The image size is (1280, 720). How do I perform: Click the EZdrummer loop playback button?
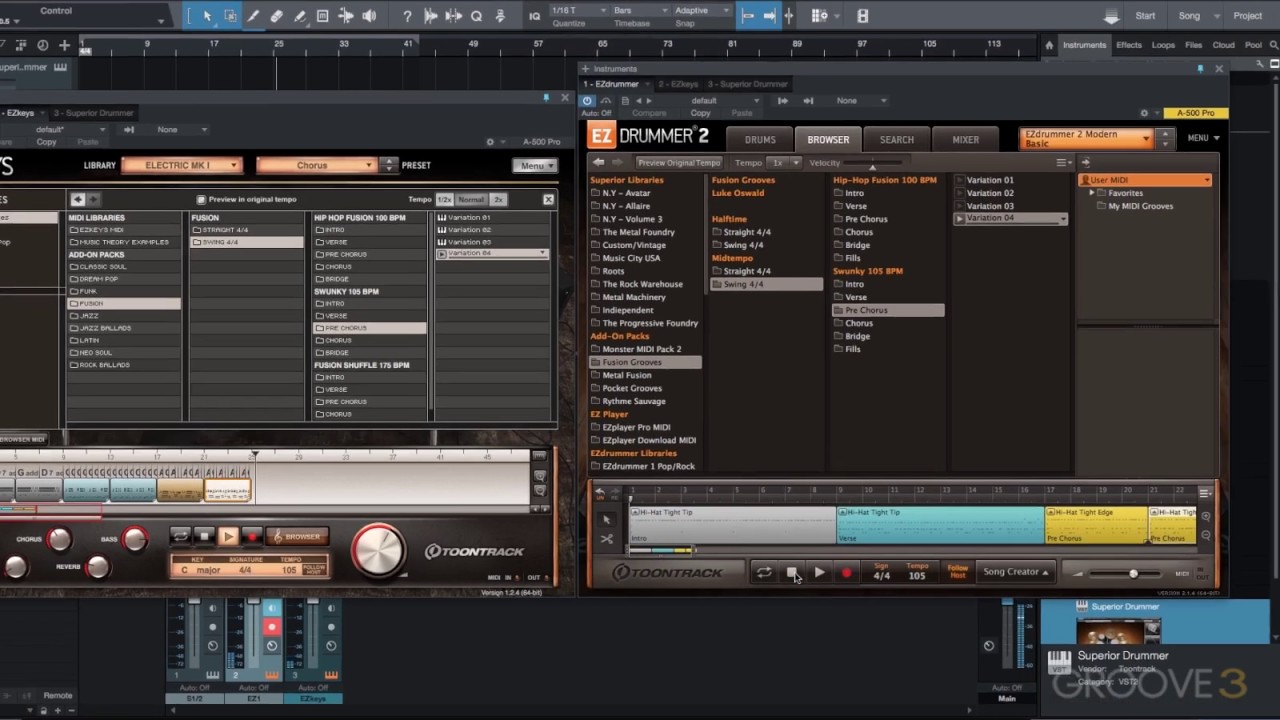tap(764, 572)
